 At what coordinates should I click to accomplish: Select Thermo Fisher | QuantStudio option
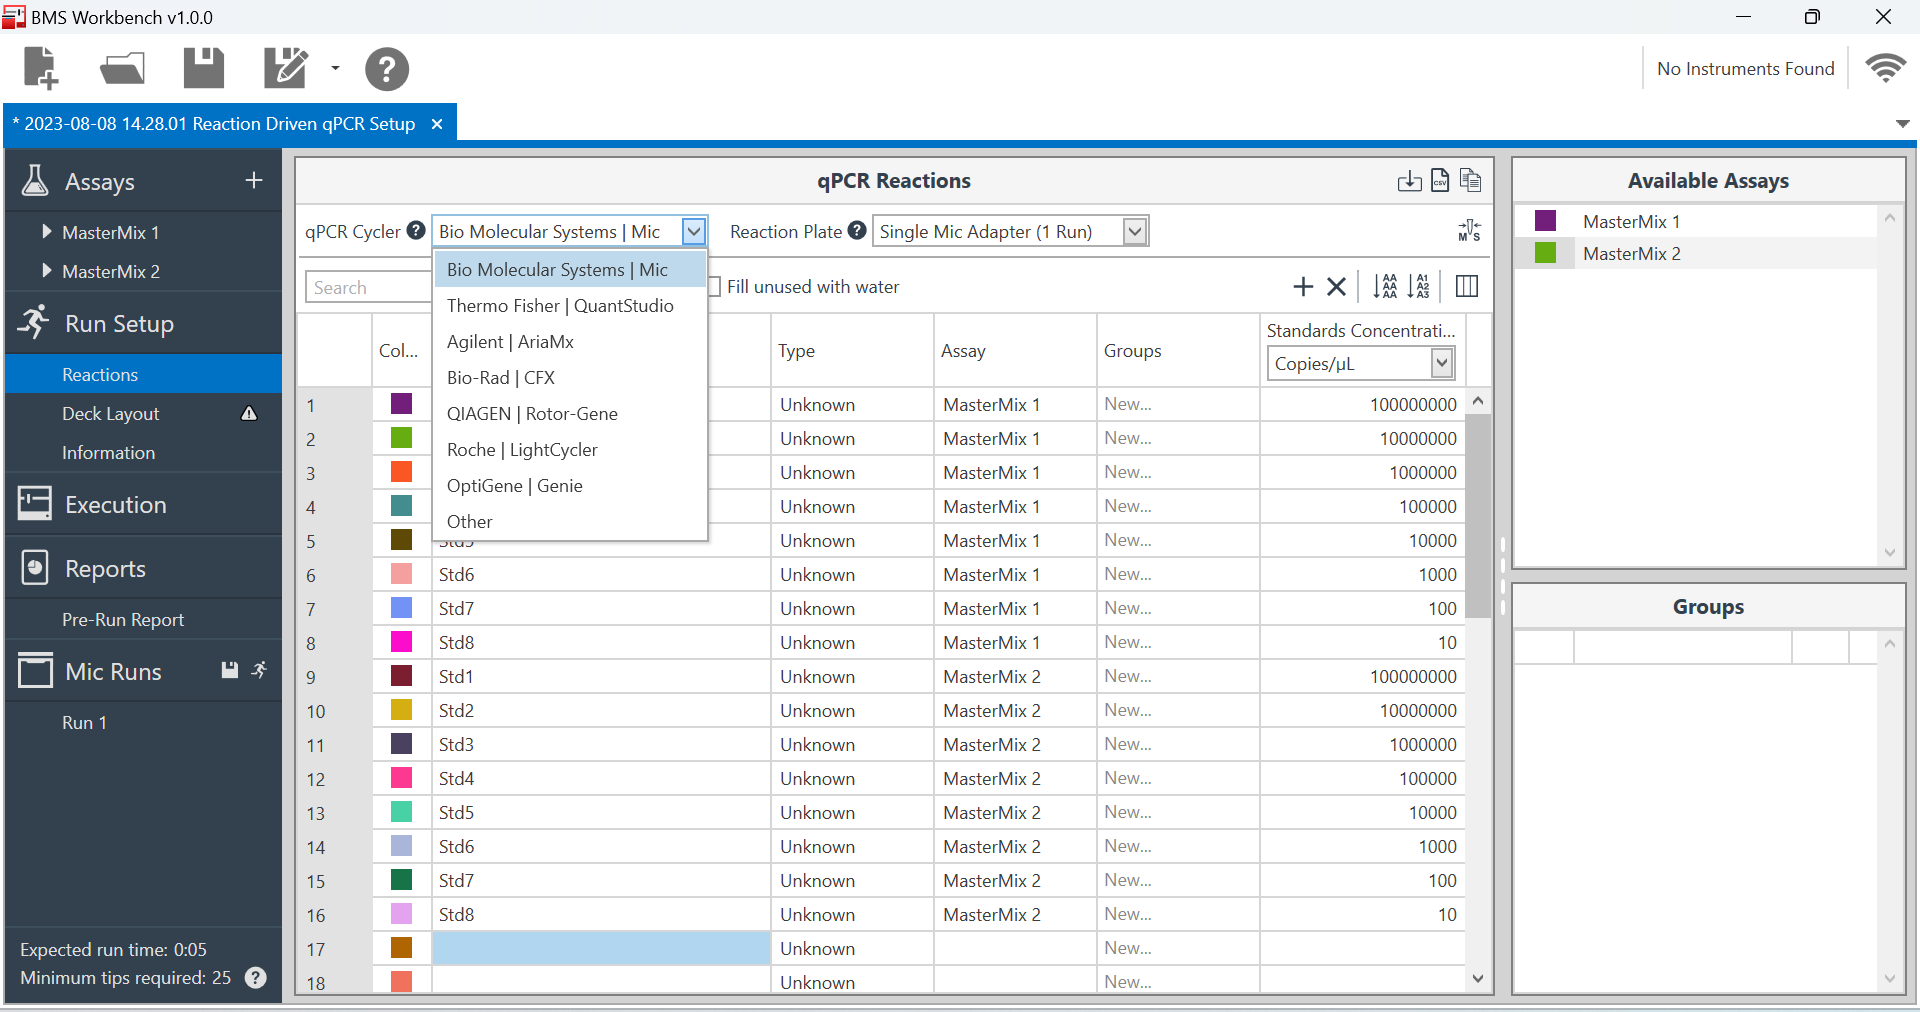(560, 306)
